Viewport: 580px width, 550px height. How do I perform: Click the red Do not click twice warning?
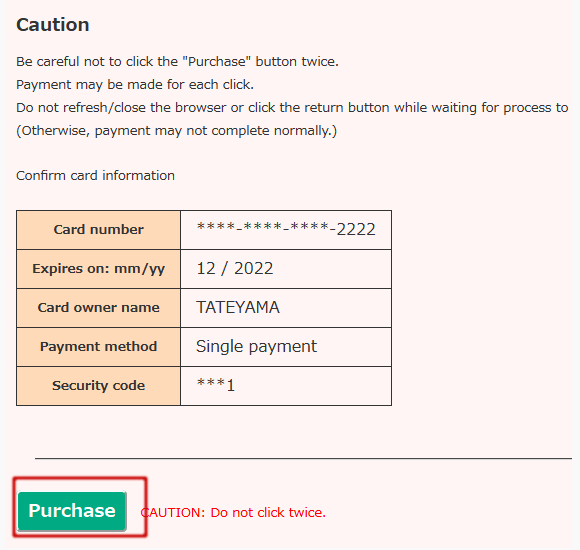pyautogui.click(x=233, y=513)
